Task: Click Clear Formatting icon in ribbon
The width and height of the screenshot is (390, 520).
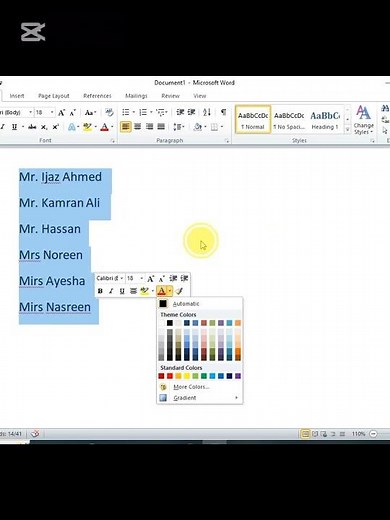Action: pyautogui.click(x=109, y=112)
